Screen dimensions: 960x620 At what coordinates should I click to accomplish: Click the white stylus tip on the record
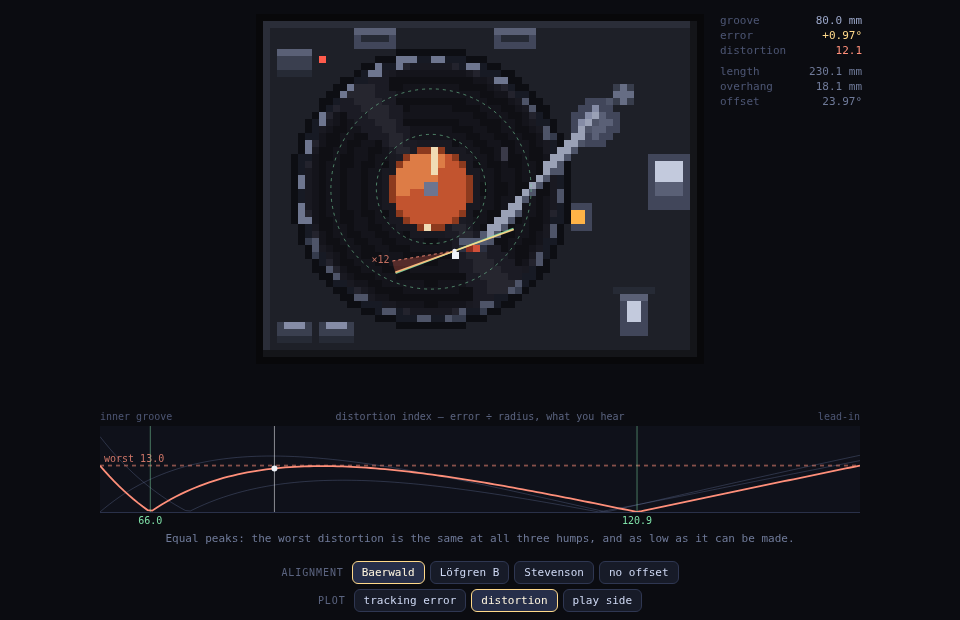(x=456, y=255)
